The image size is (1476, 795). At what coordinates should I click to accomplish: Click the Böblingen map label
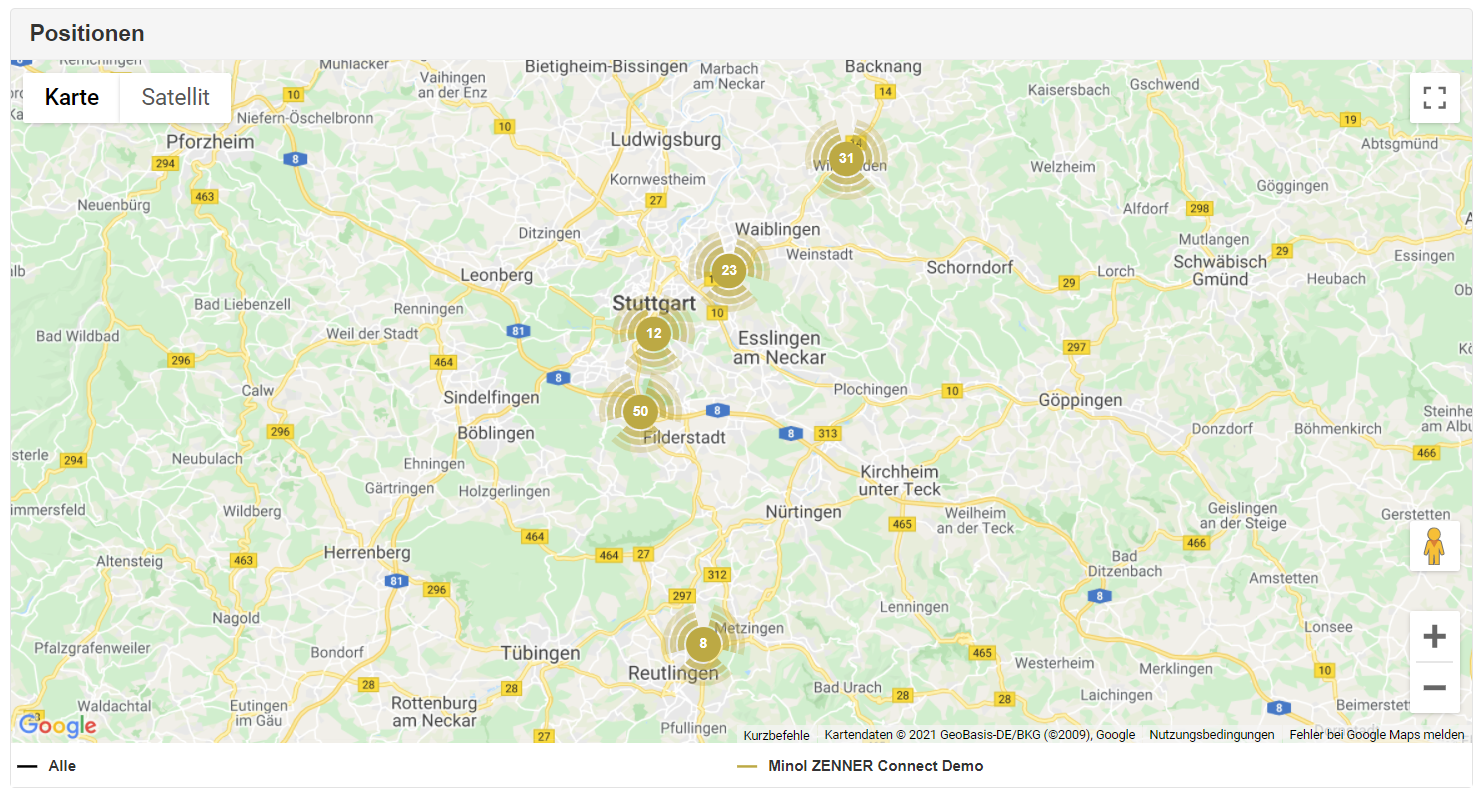pos(495,433)
